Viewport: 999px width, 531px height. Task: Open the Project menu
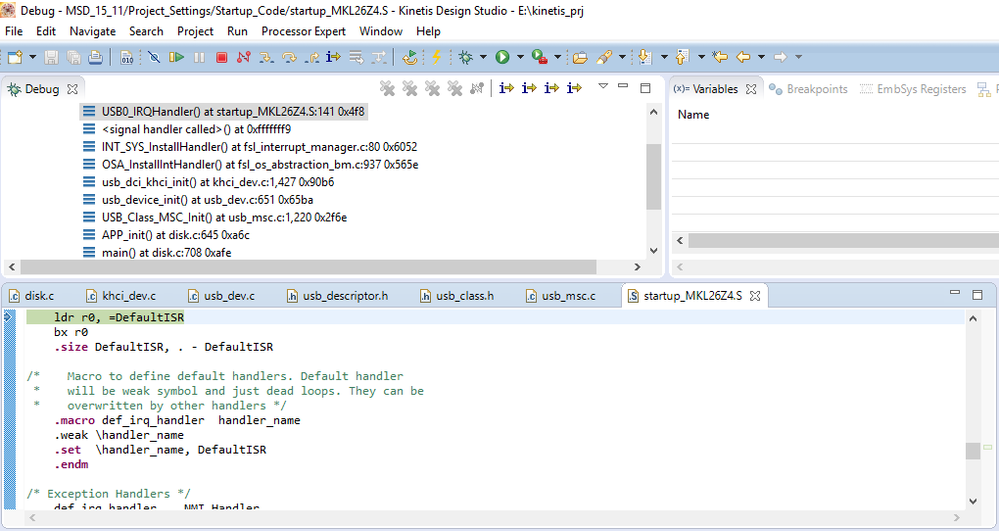click(195, 31)
